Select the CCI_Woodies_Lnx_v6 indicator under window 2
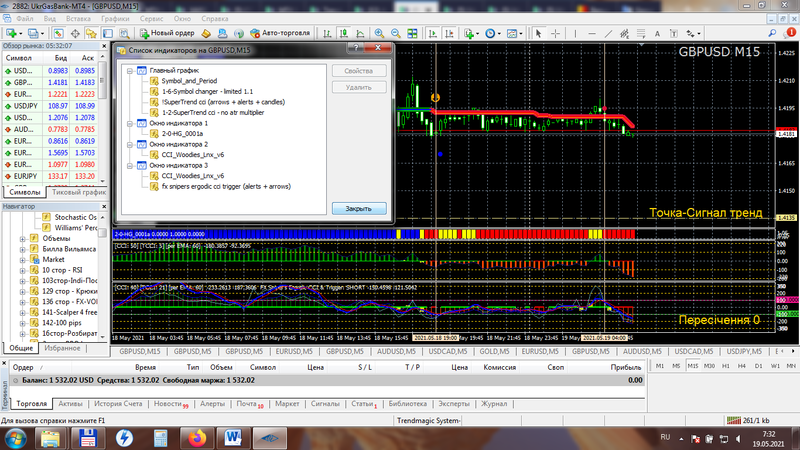 (x=192, y=154)
